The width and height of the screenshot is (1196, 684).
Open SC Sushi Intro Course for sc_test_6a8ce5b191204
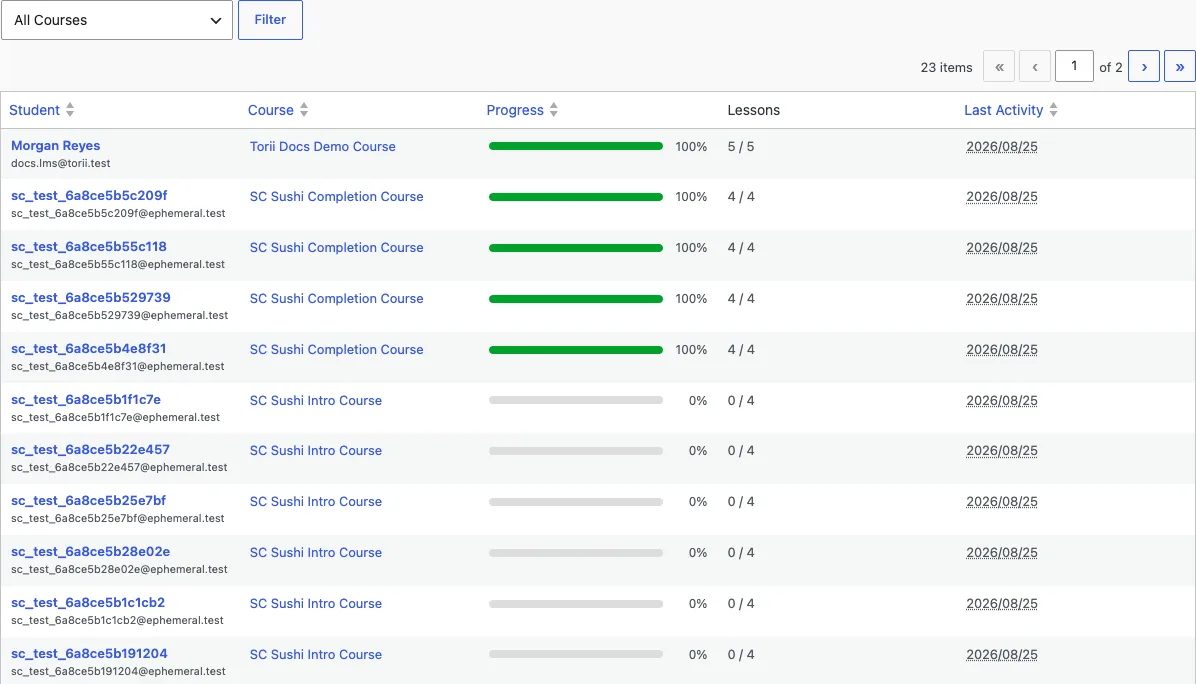316,655
